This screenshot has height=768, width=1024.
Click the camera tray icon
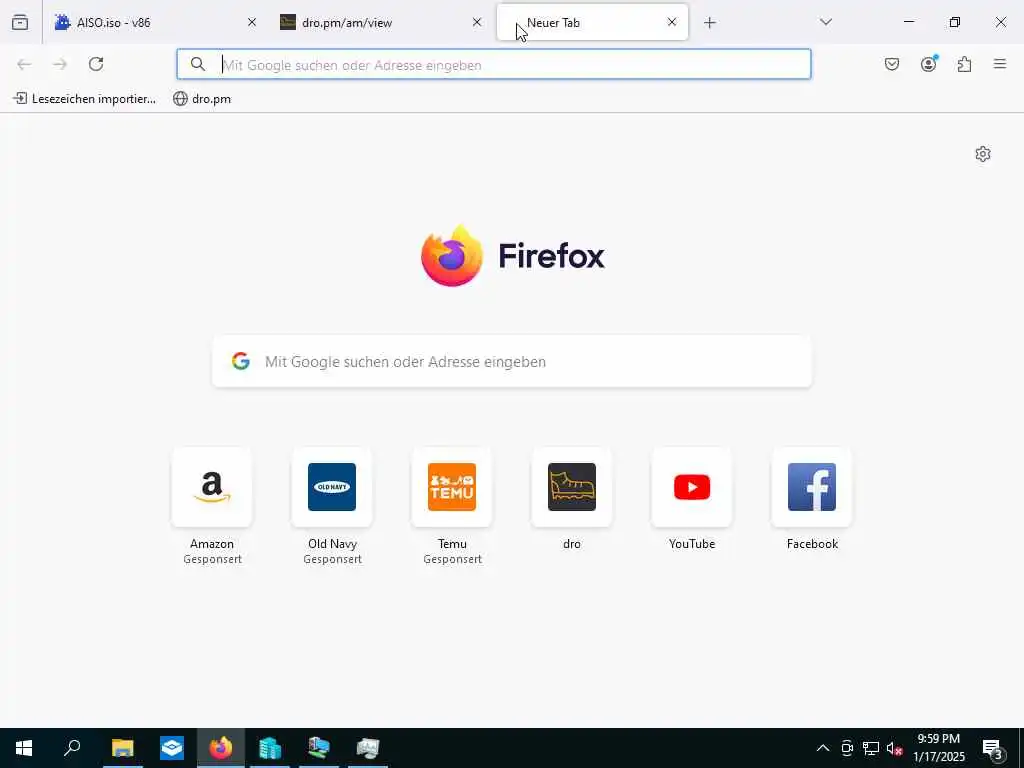pos(847,748)
